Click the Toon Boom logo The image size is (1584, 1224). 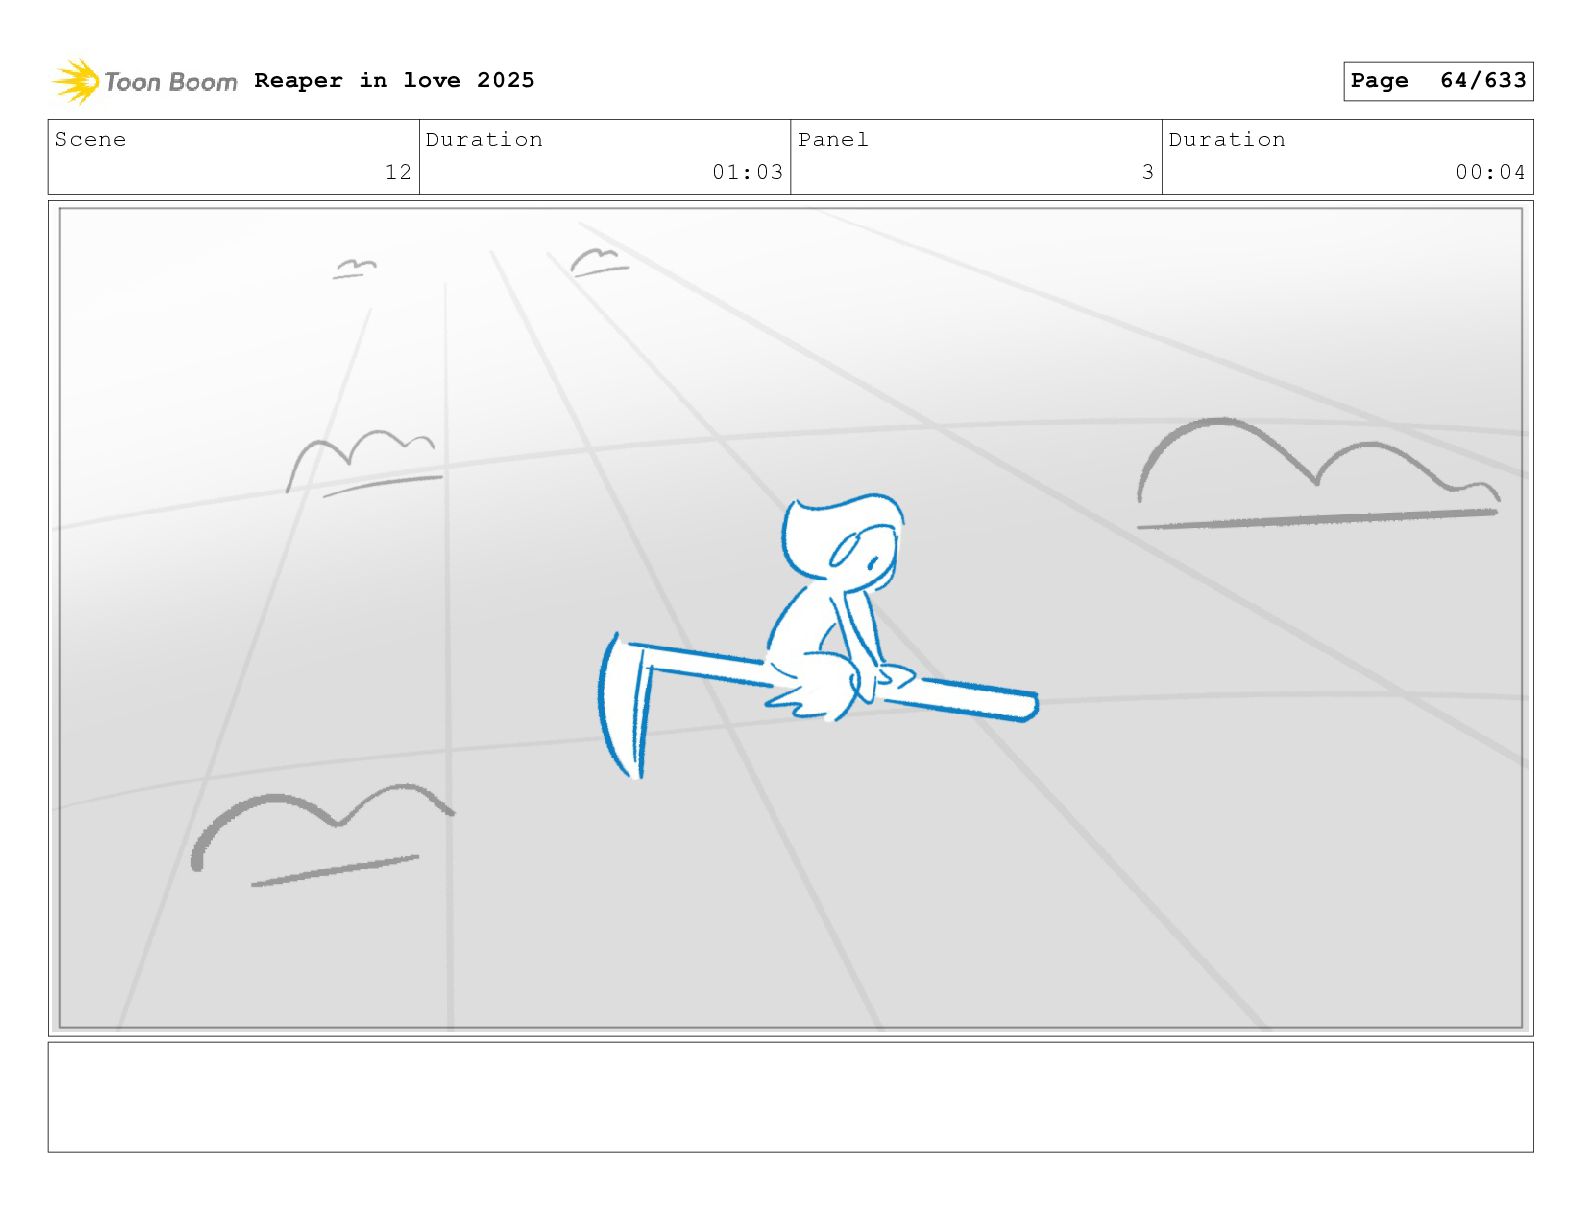click(x=145, y=81)
